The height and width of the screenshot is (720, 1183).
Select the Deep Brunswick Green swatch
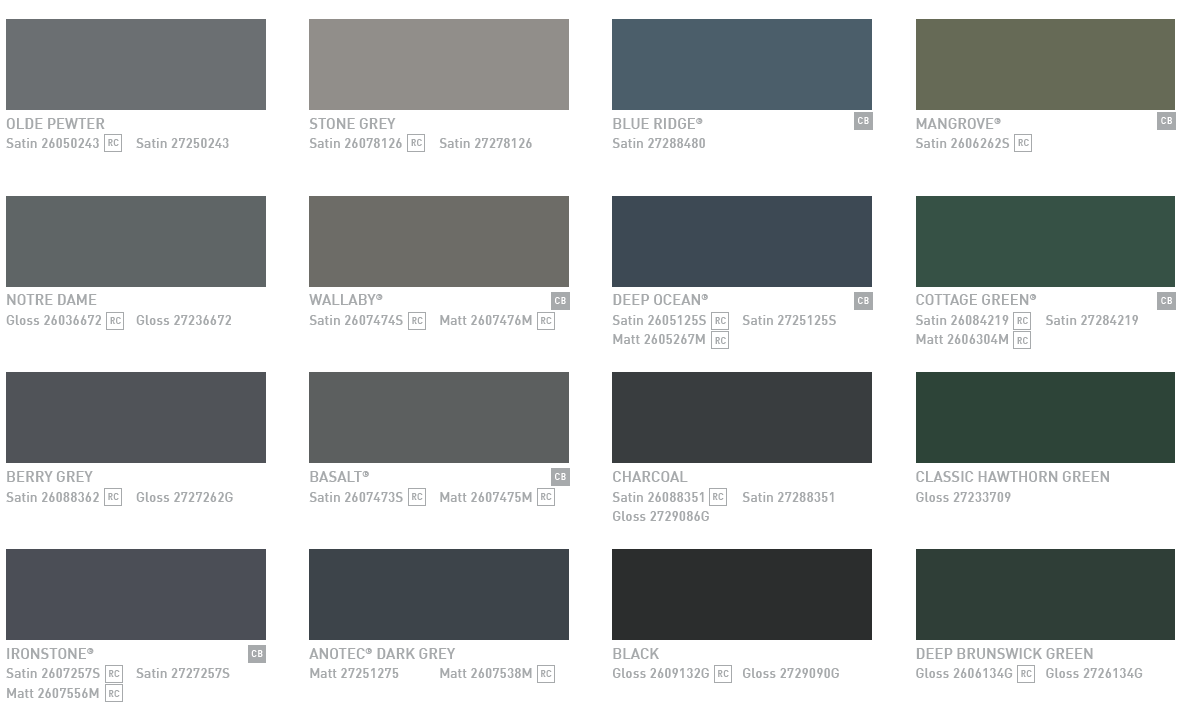click(x=1045, y=594)
